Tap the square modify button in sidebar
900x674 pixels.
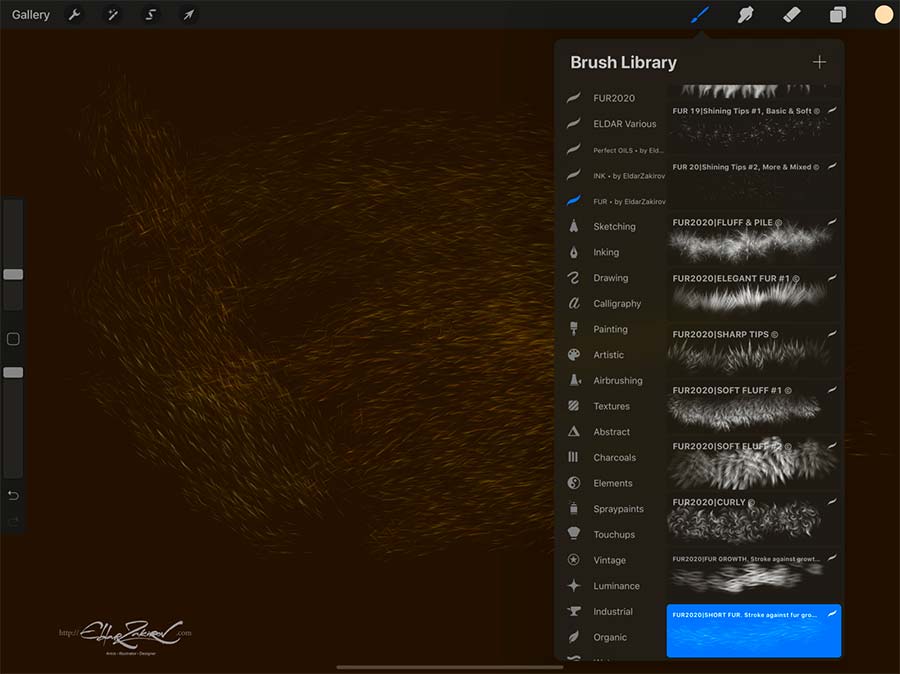point(13,339)
